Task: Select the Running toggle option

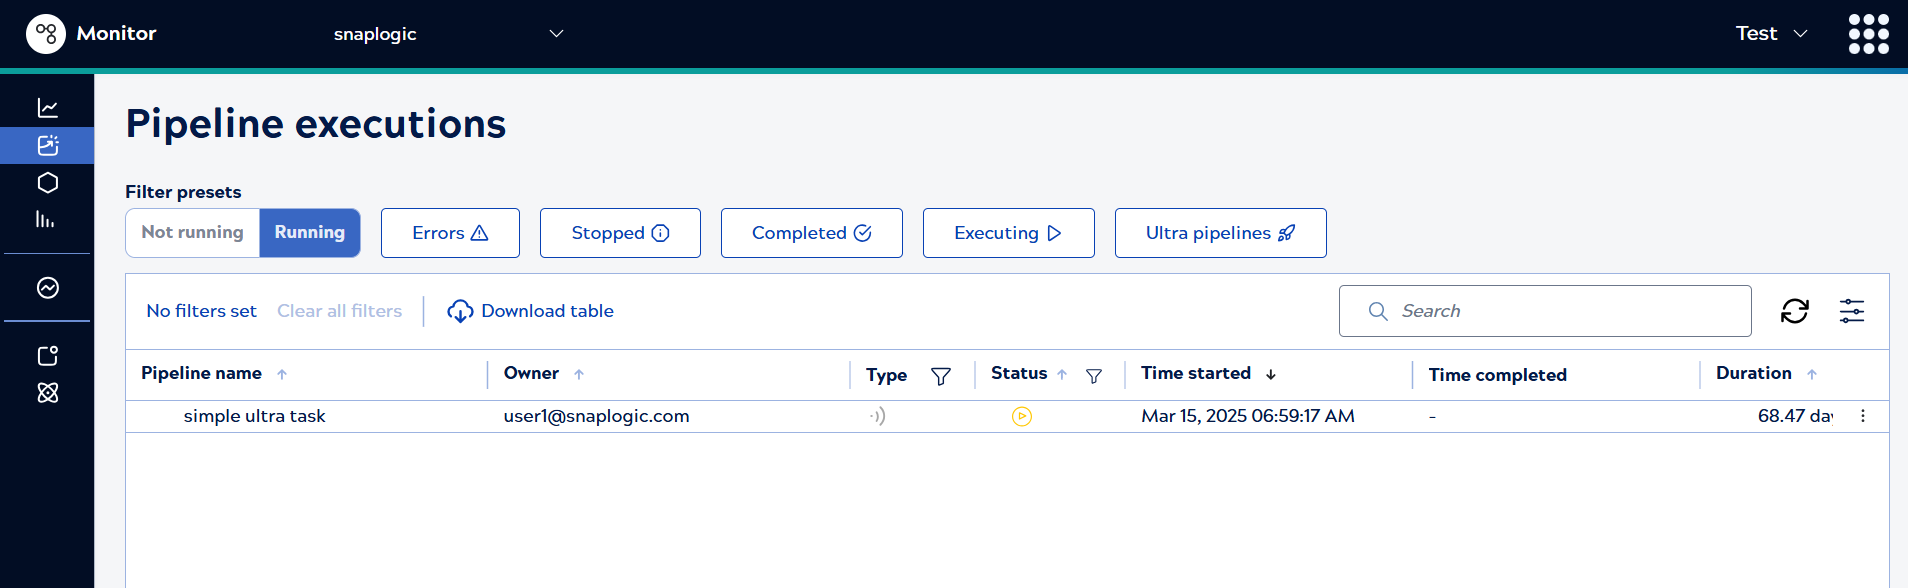Action: click(x=309, y=233)
